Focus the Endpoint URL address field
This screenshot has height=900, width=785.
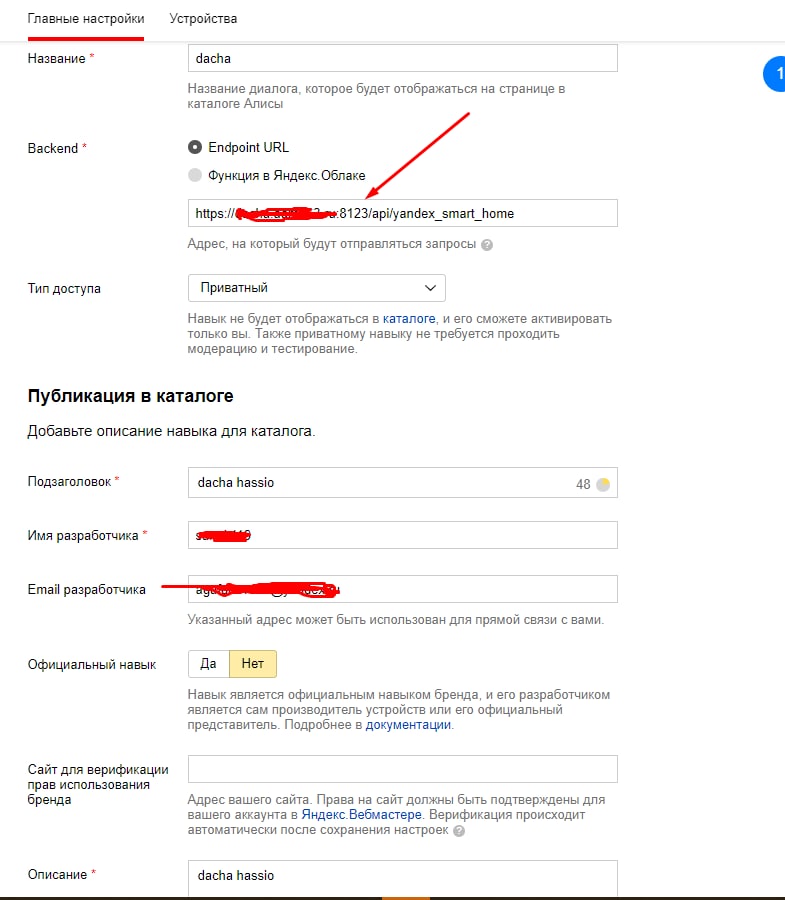tap(402, 213)
